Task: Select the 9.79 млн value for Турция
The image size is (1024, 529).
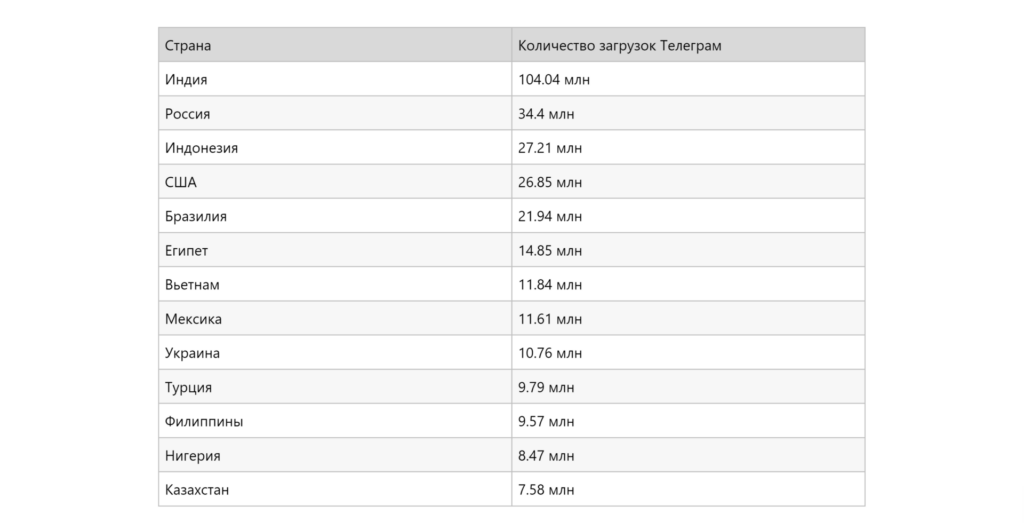Action: pyautogui.click(x=546, y=387)
